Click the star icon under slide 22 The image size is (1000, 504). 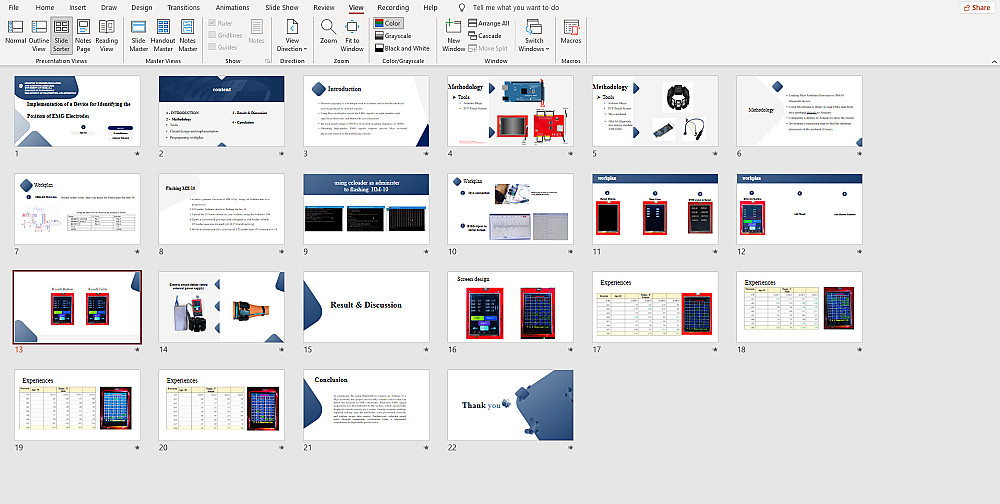tap(570, 448)
